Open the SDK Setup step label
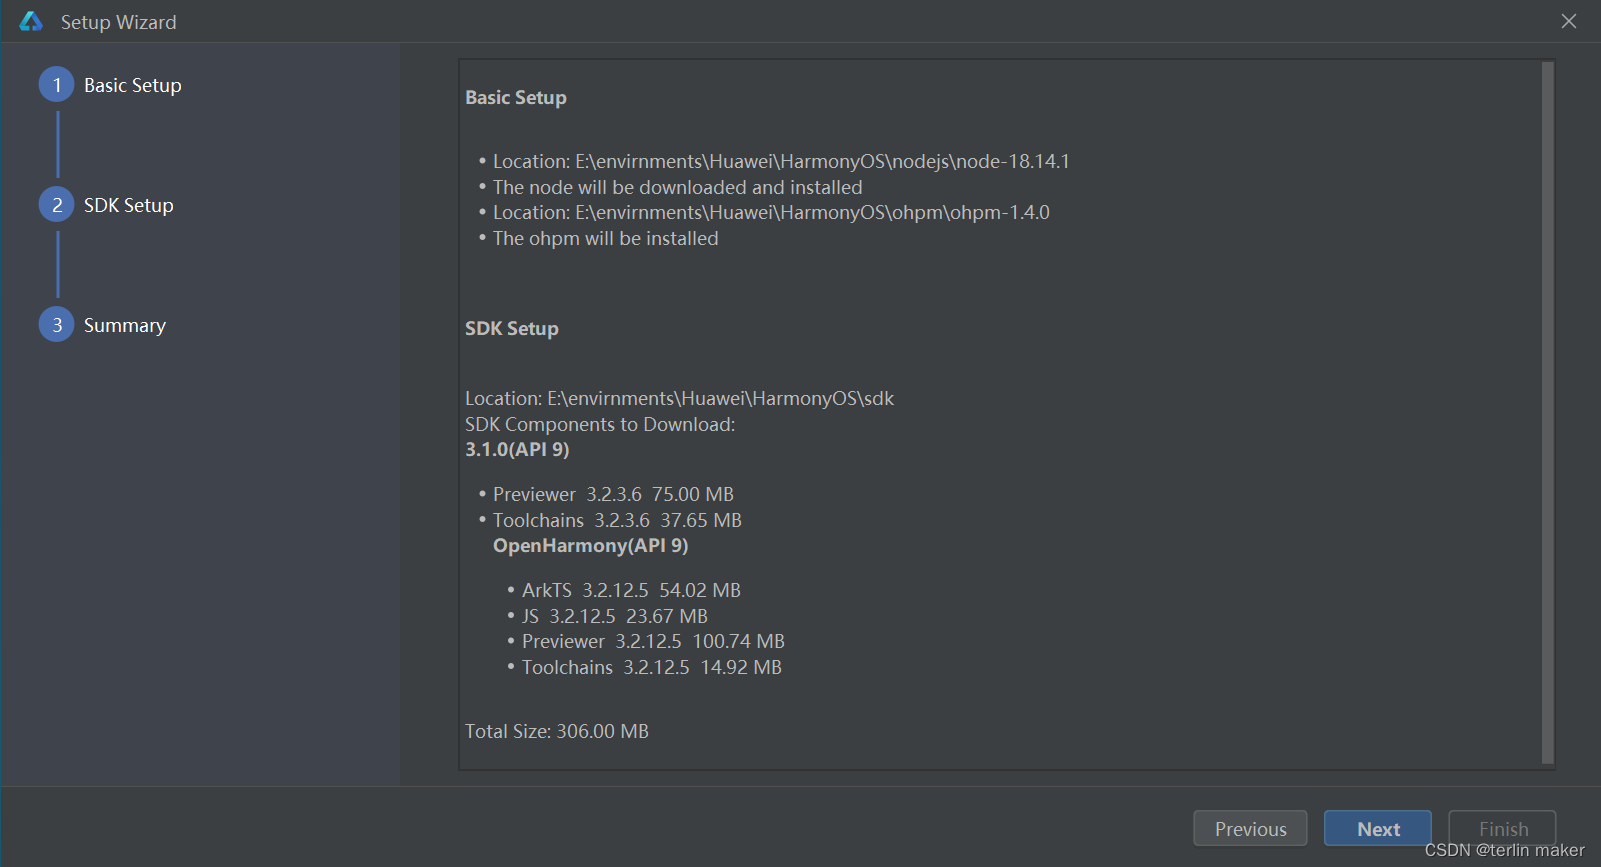 pyautogui.click(x=129, y=205)
